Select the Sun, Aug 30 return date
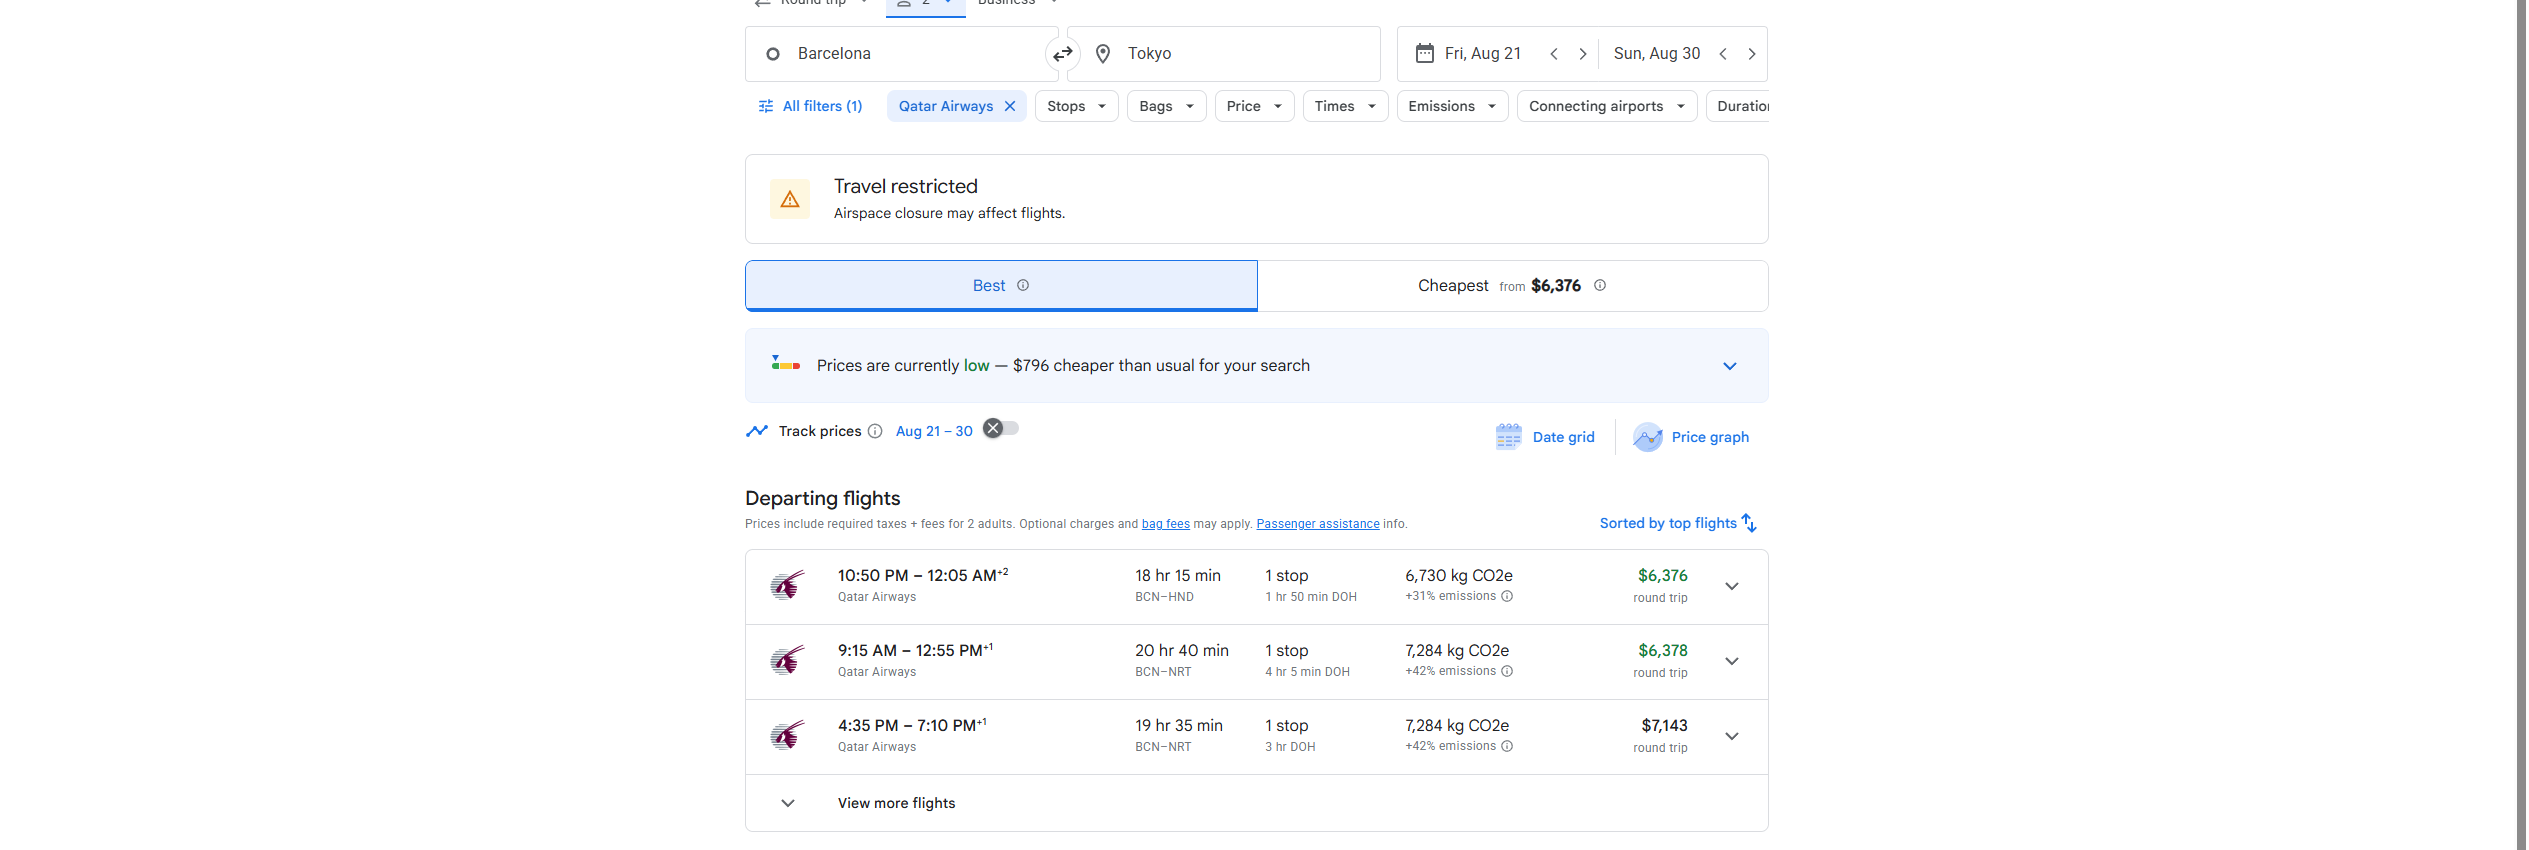This screenshot has width=2529, height=850. [x=1656, y=54]
